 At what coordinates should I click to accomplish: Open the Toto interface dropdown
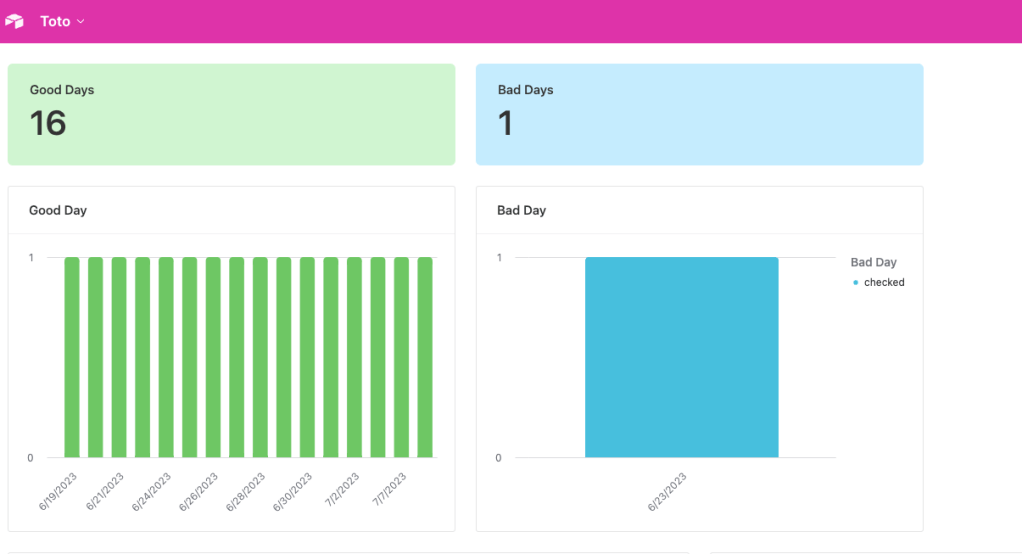pyautogui.click(x=62, y=21)
